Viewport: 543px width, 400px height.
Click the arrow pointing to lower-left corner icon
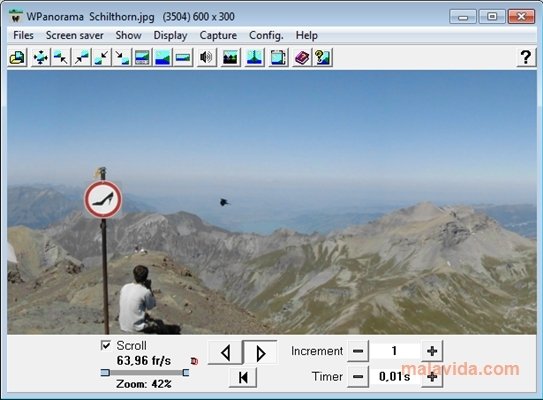tap(101, 57)
